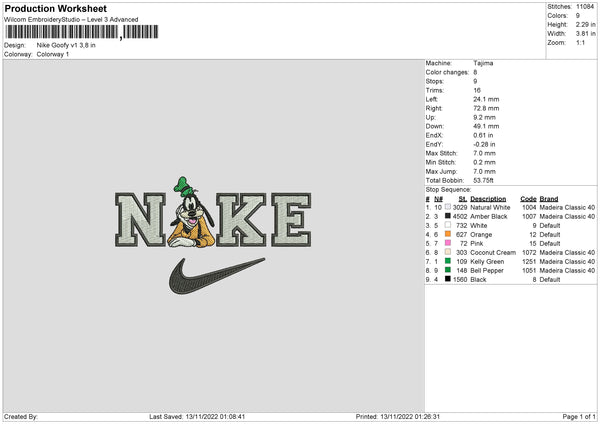Click the Color changes value 8

tap(475, 72)
